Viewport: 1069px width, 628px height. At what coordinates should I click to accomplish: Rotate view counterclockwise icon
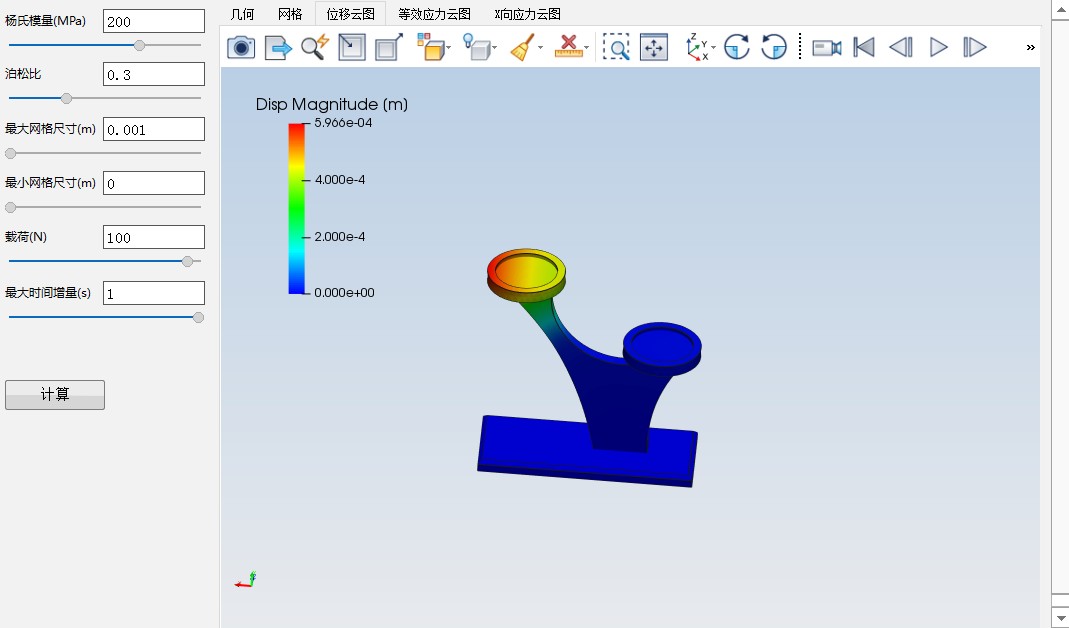tap(774, 47)
